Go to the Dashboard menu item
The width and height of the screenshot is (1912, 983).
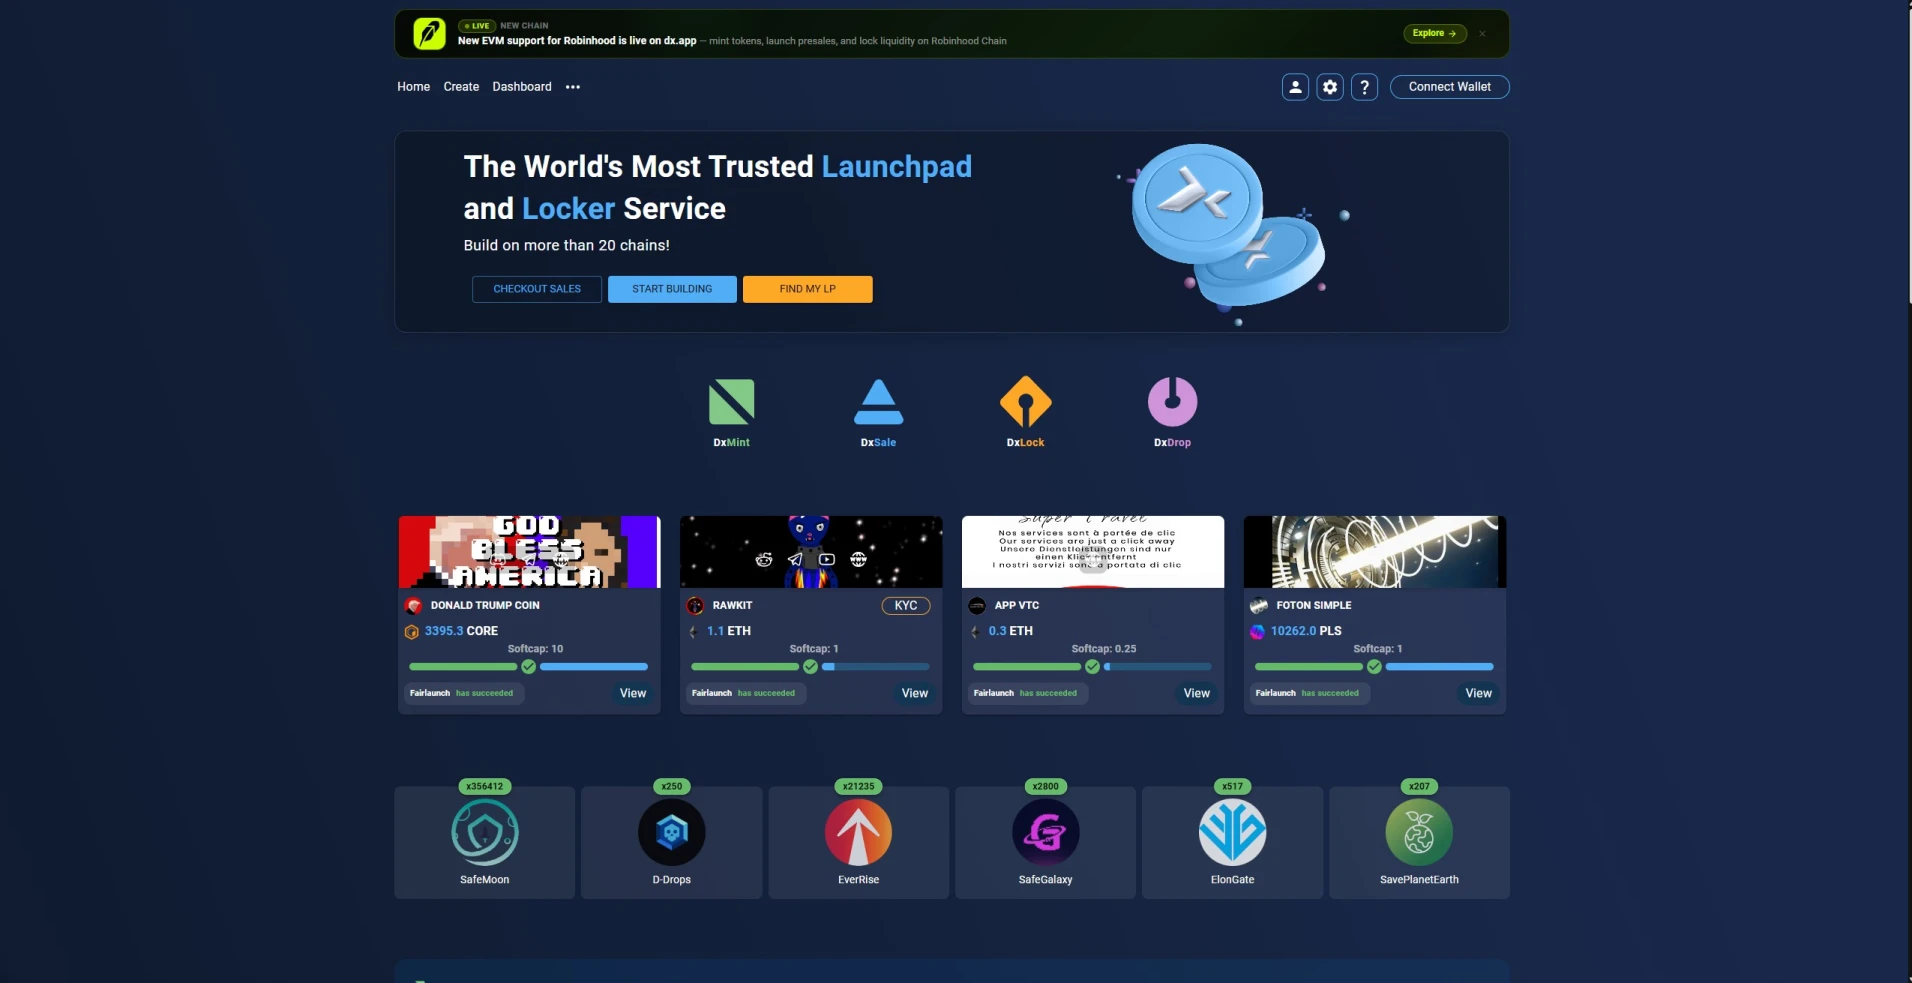pyautogui.click(x=522, y=87)
